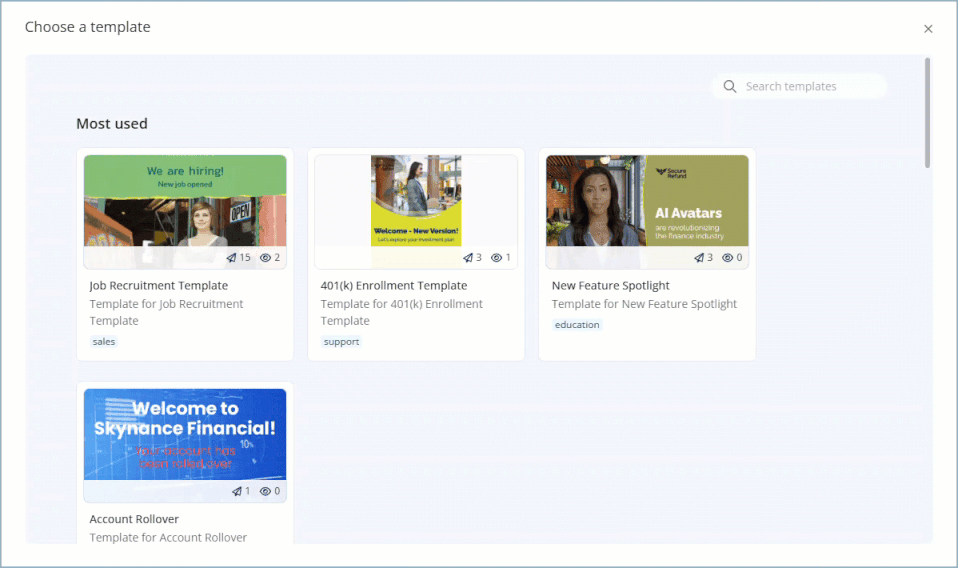958x568 pixels.
Task: Click the Job Recruitment Template title
Action: pyautogui.click(x=159, y=286)
